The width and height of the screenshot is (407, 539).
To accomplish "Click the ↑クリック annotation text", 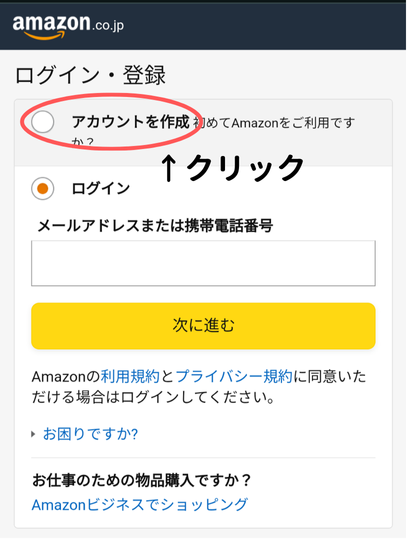I will [x=232, y=168].
